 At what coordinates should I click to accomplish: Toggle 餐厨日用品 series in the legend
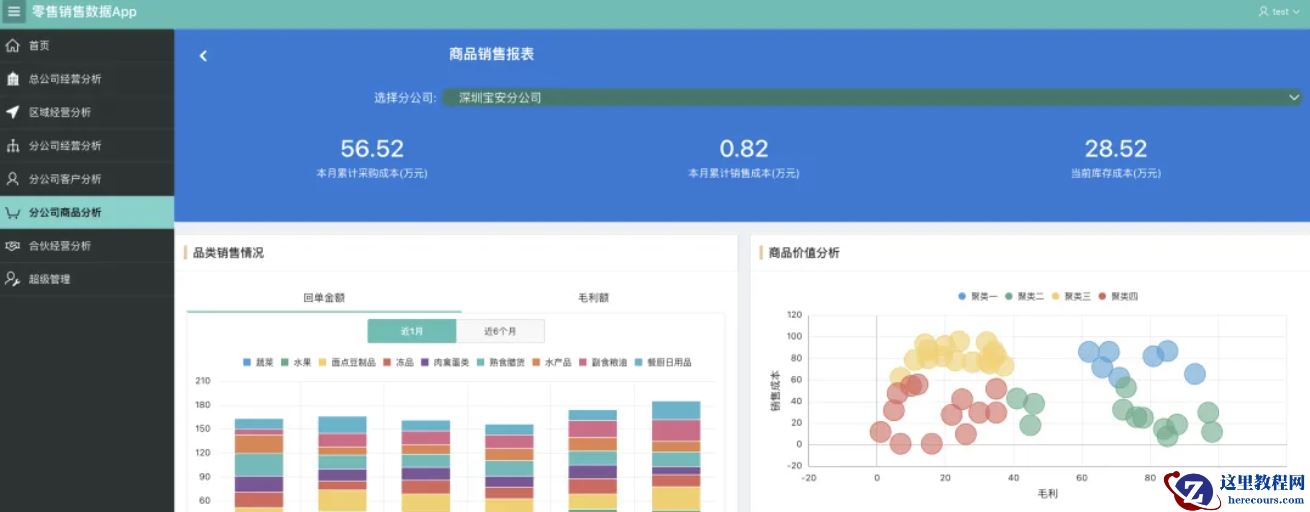[663, 362]
